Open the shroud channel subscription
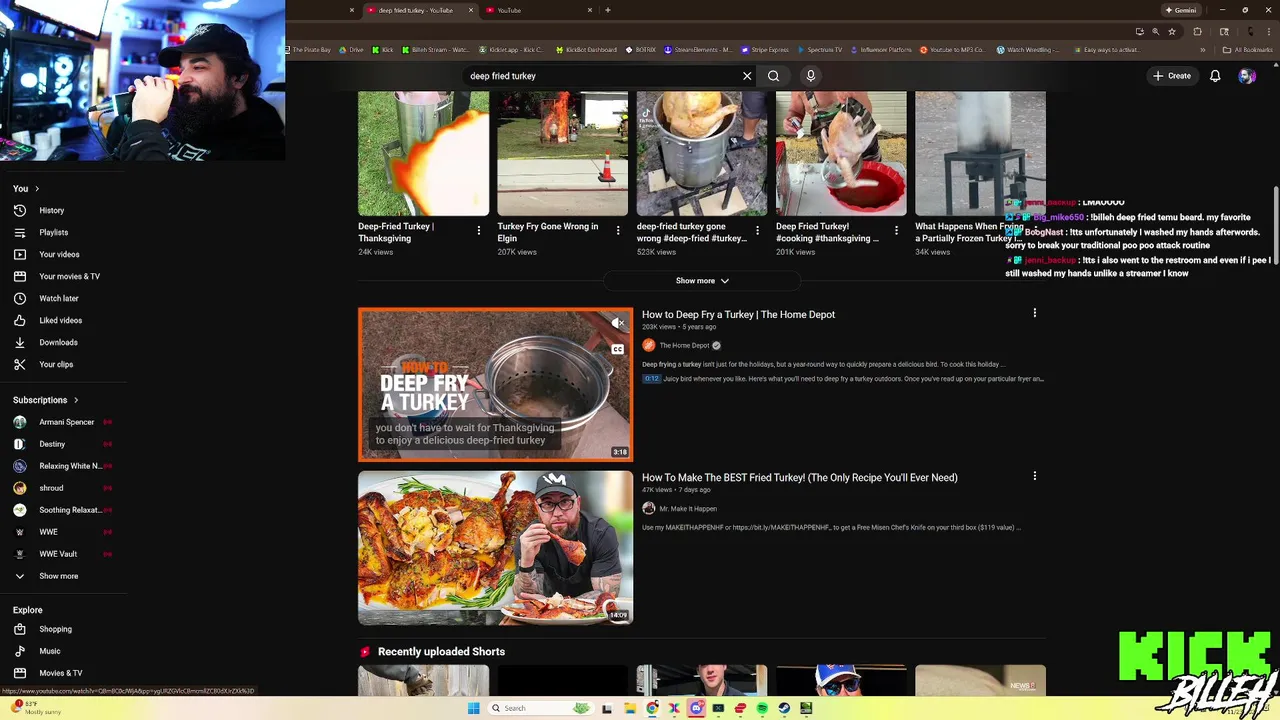 [x=51, y=488]
